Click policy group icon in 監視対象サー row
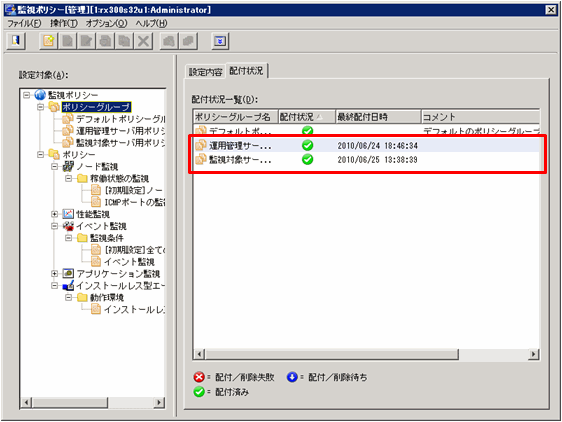 pyautogui.click(x=201, y=159)
